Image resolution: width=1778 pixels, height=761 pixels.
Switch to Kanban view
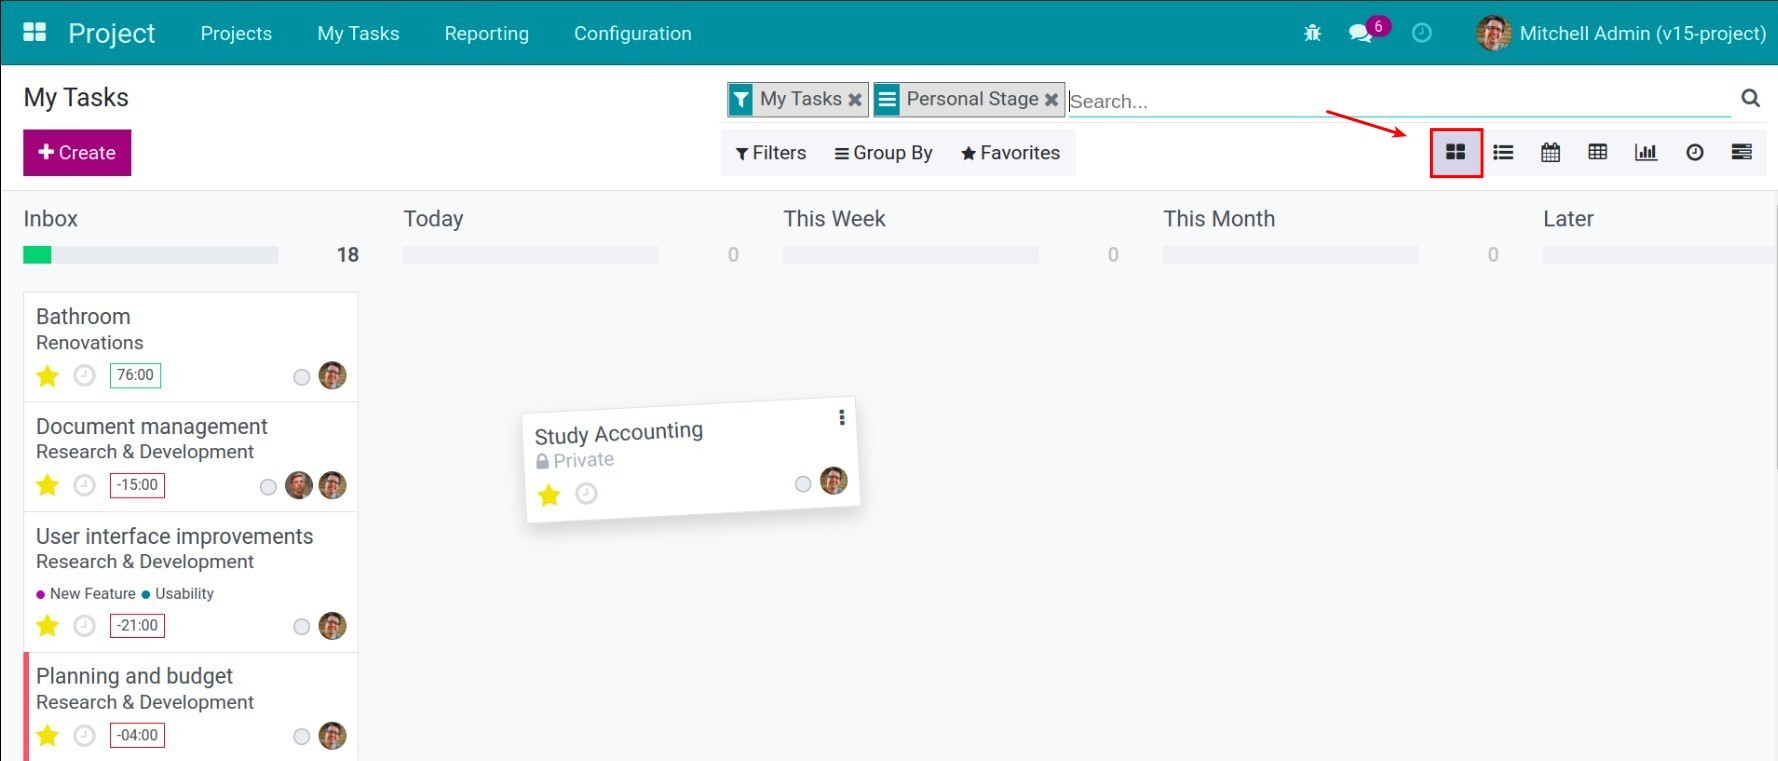tap(1456, 152)
